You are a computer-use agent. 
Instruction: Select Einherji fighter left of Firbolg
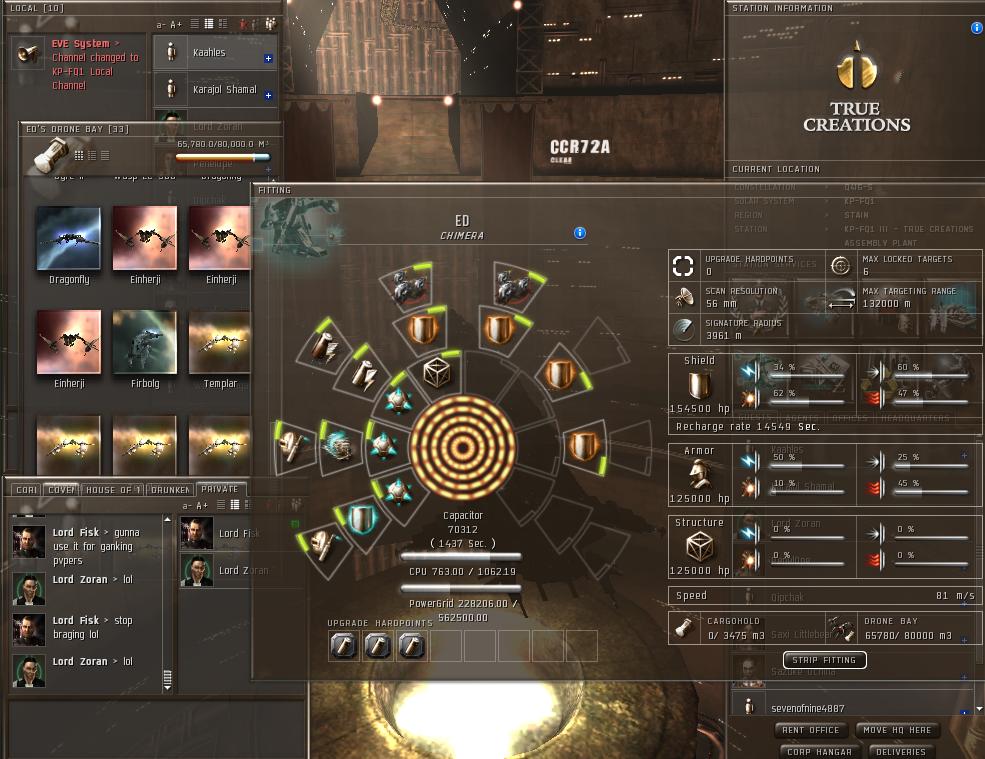click(68, 342)
